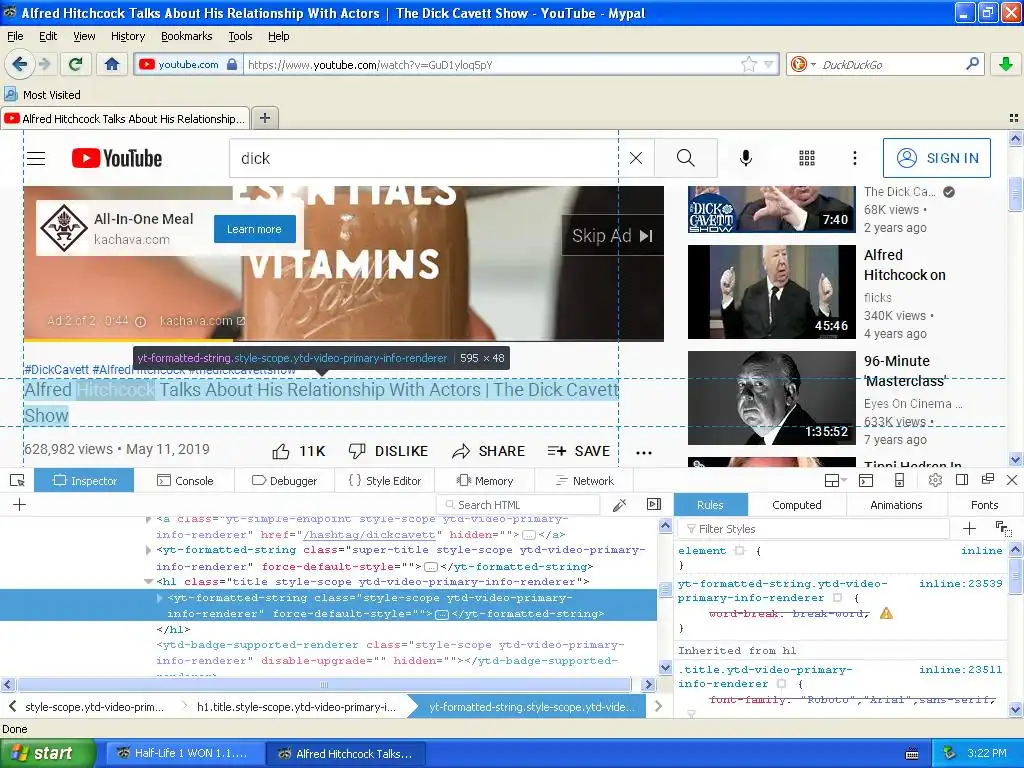Pick an element from the page
Image resolution: width=1024 pixels, height=768 pixels.
(18, 481)
